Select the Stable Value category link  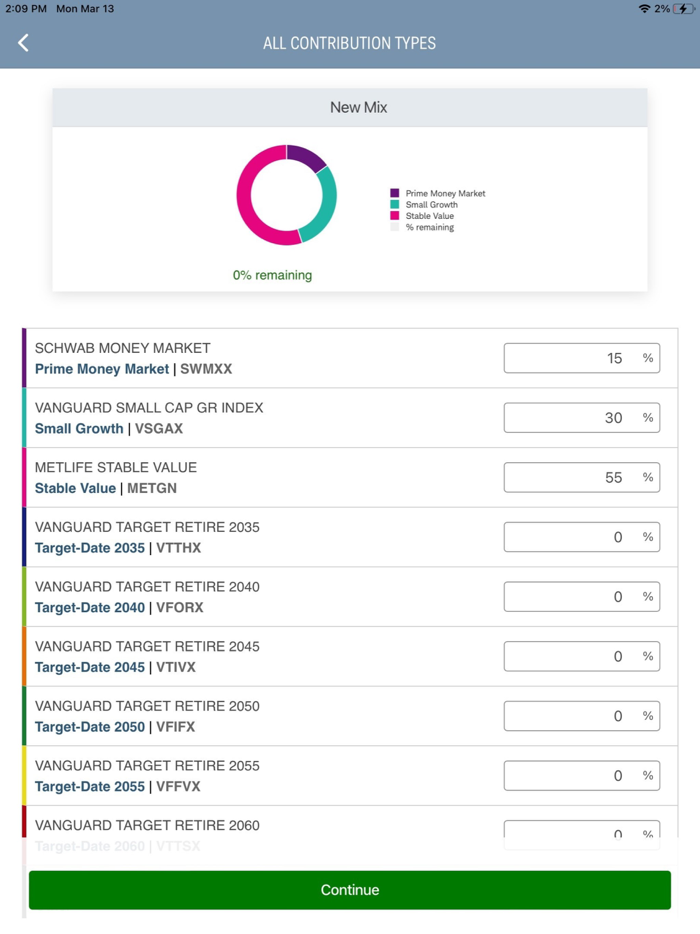click(75, 488)
